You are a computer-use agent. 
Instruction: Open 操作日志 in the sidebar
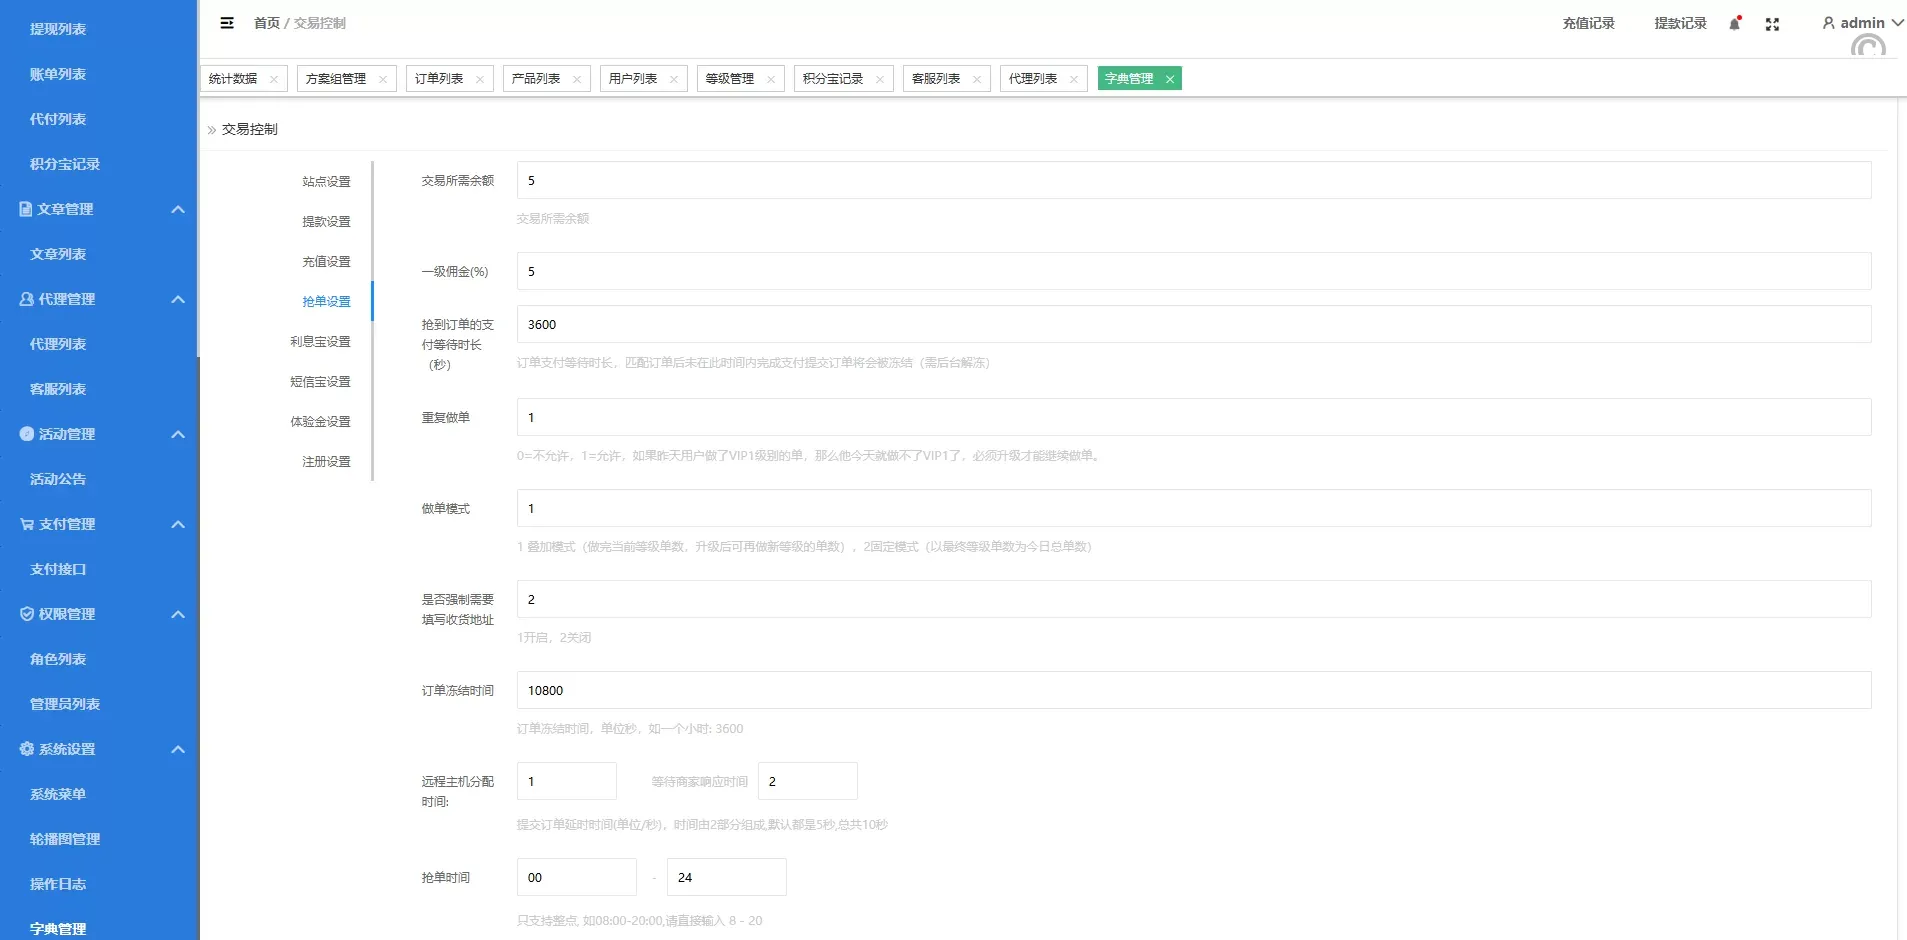[x=58, y=884]
